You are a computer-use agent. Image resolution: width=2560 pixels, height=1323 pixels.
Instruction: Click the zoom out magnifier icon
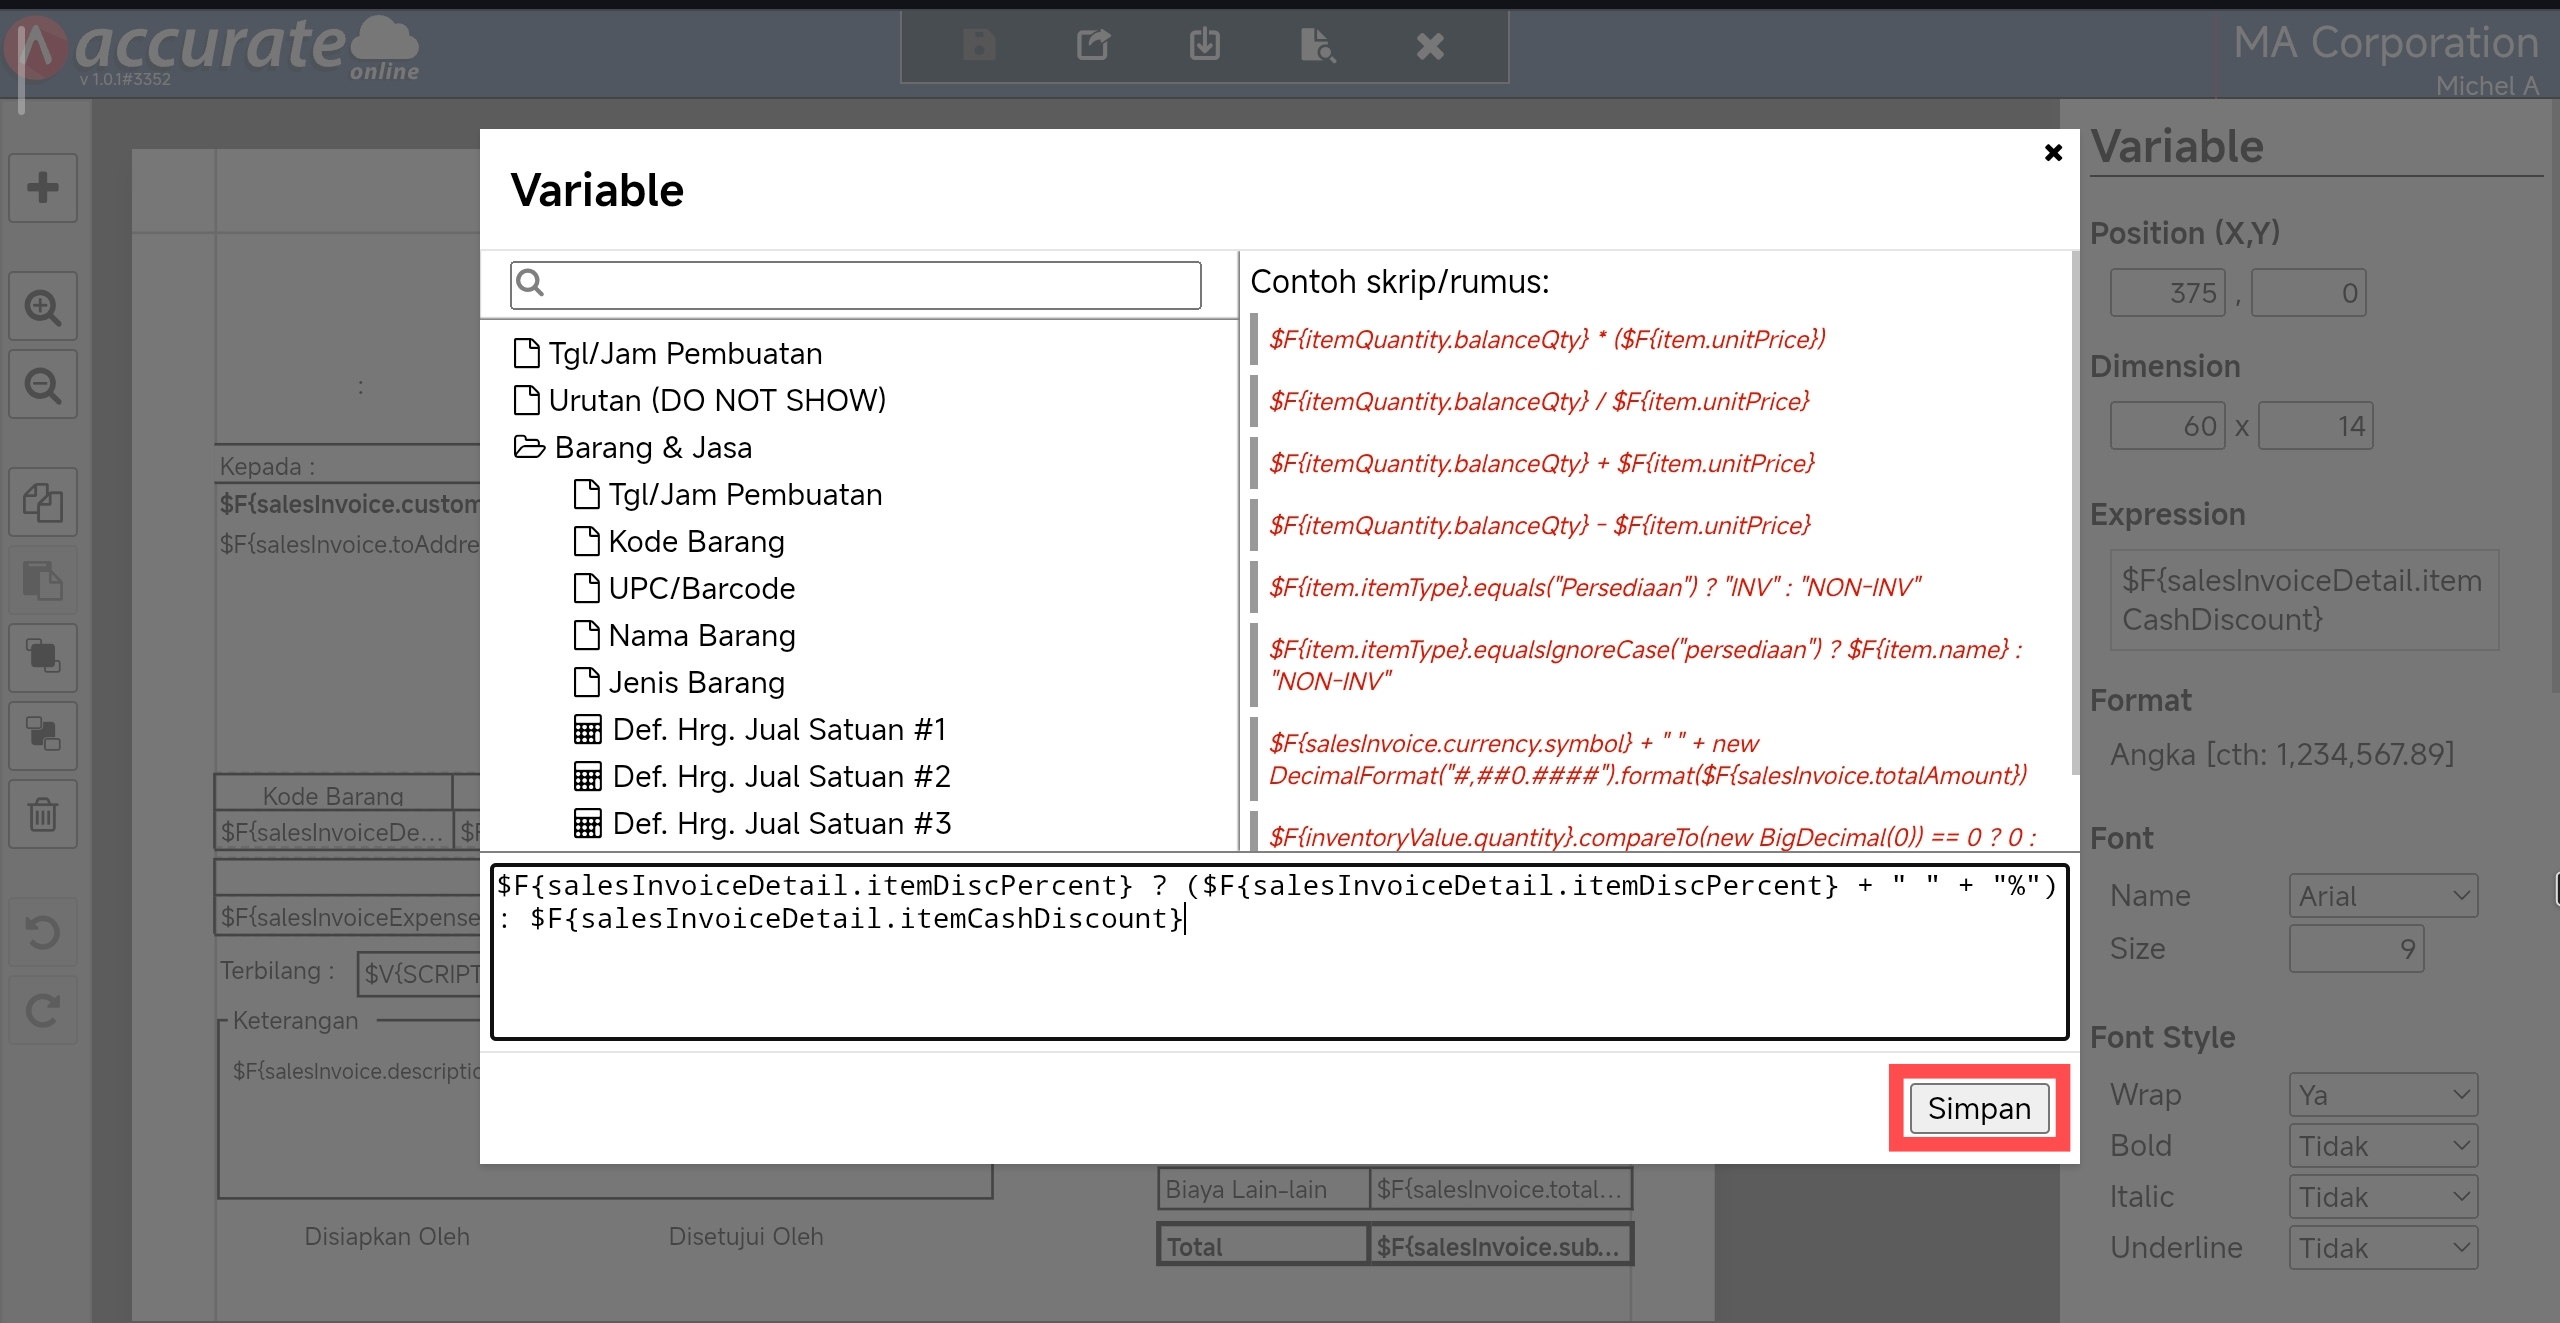click(x=43, y=385)
